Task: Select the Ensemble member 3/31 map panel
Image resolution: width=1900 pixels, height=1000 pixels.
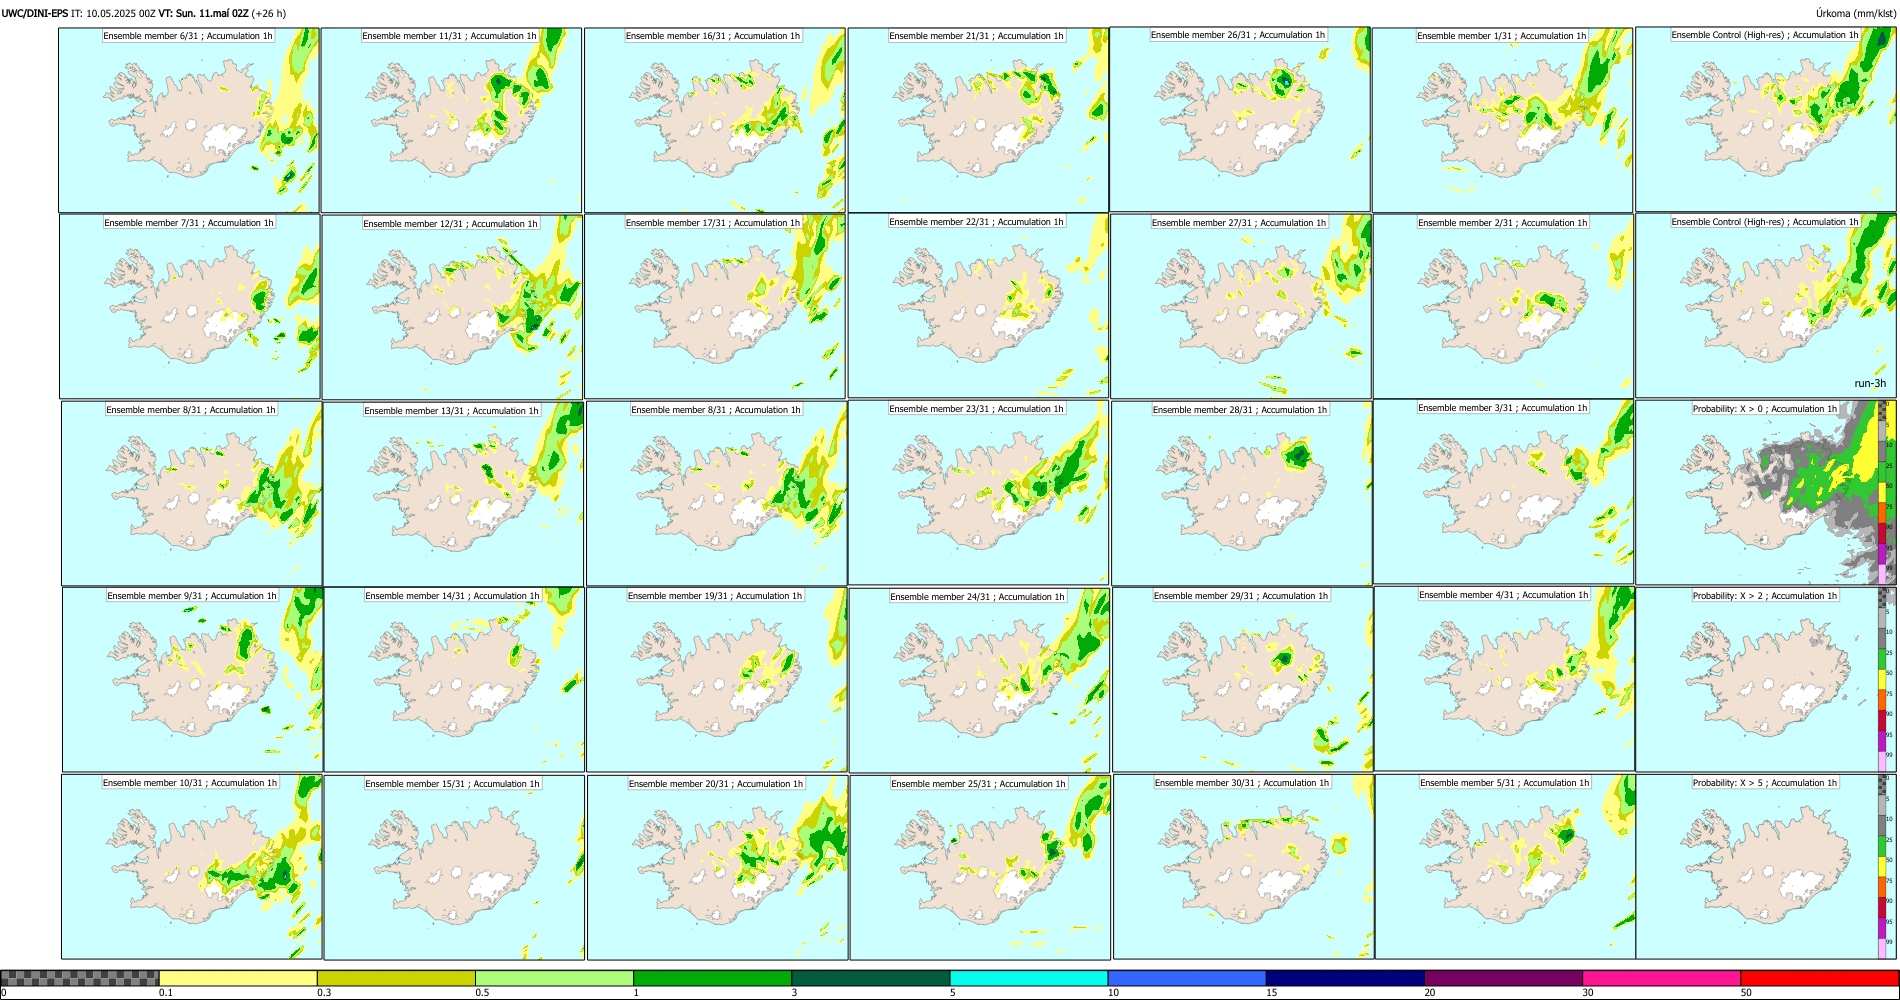Action: click(1504, 492)
